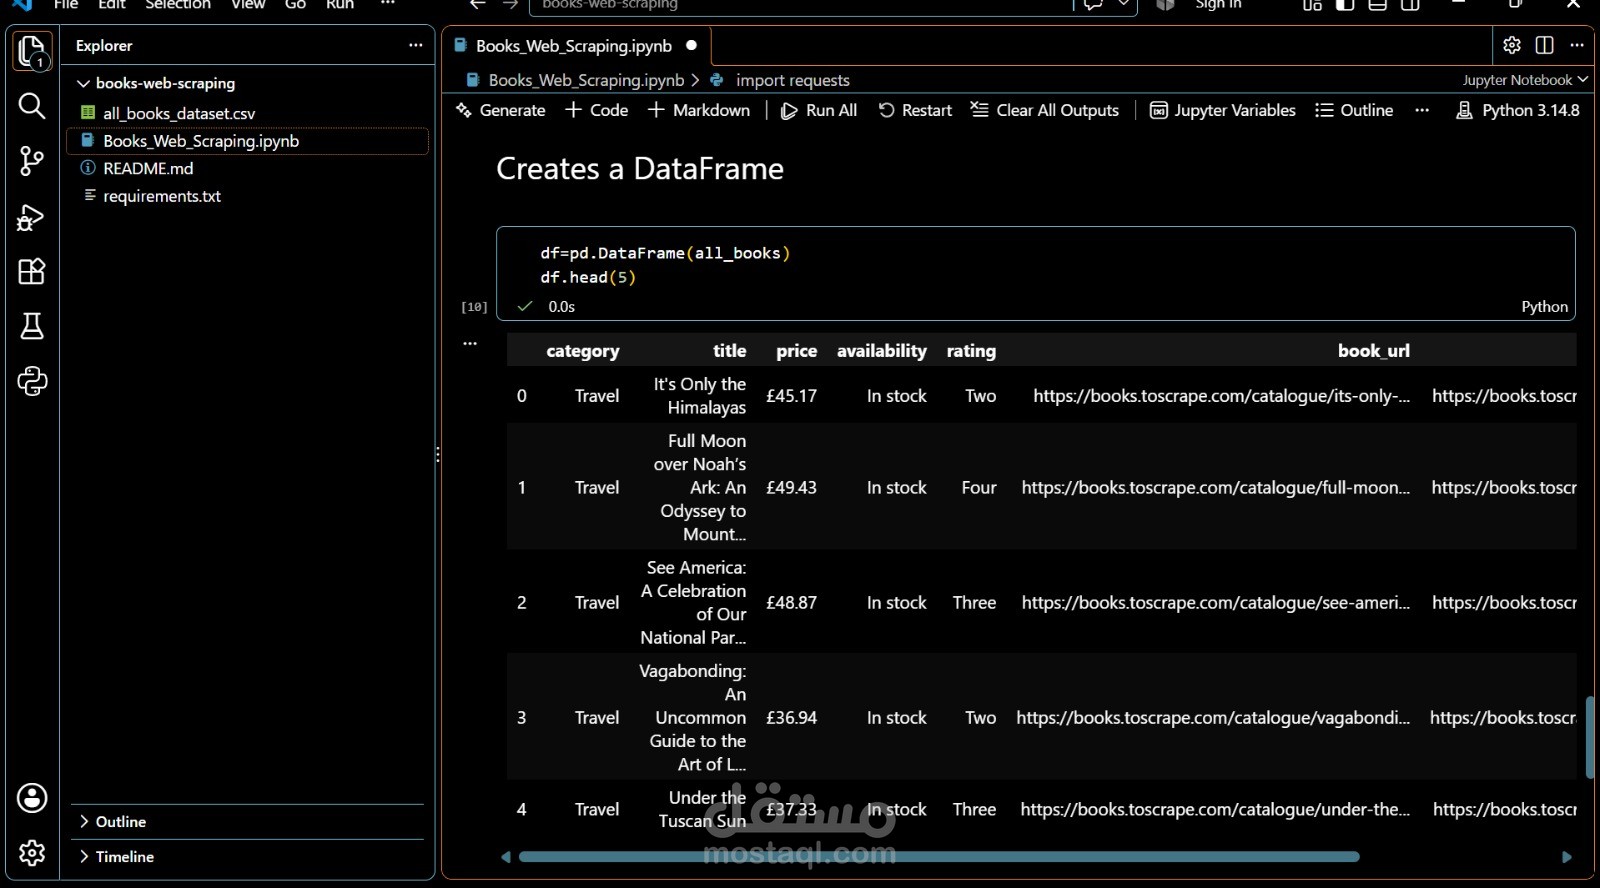Image resolution: width=1600 pixels, height=888 pixels.
Task: Clear All Outputs in the notebook
Action: [1045, 110]
